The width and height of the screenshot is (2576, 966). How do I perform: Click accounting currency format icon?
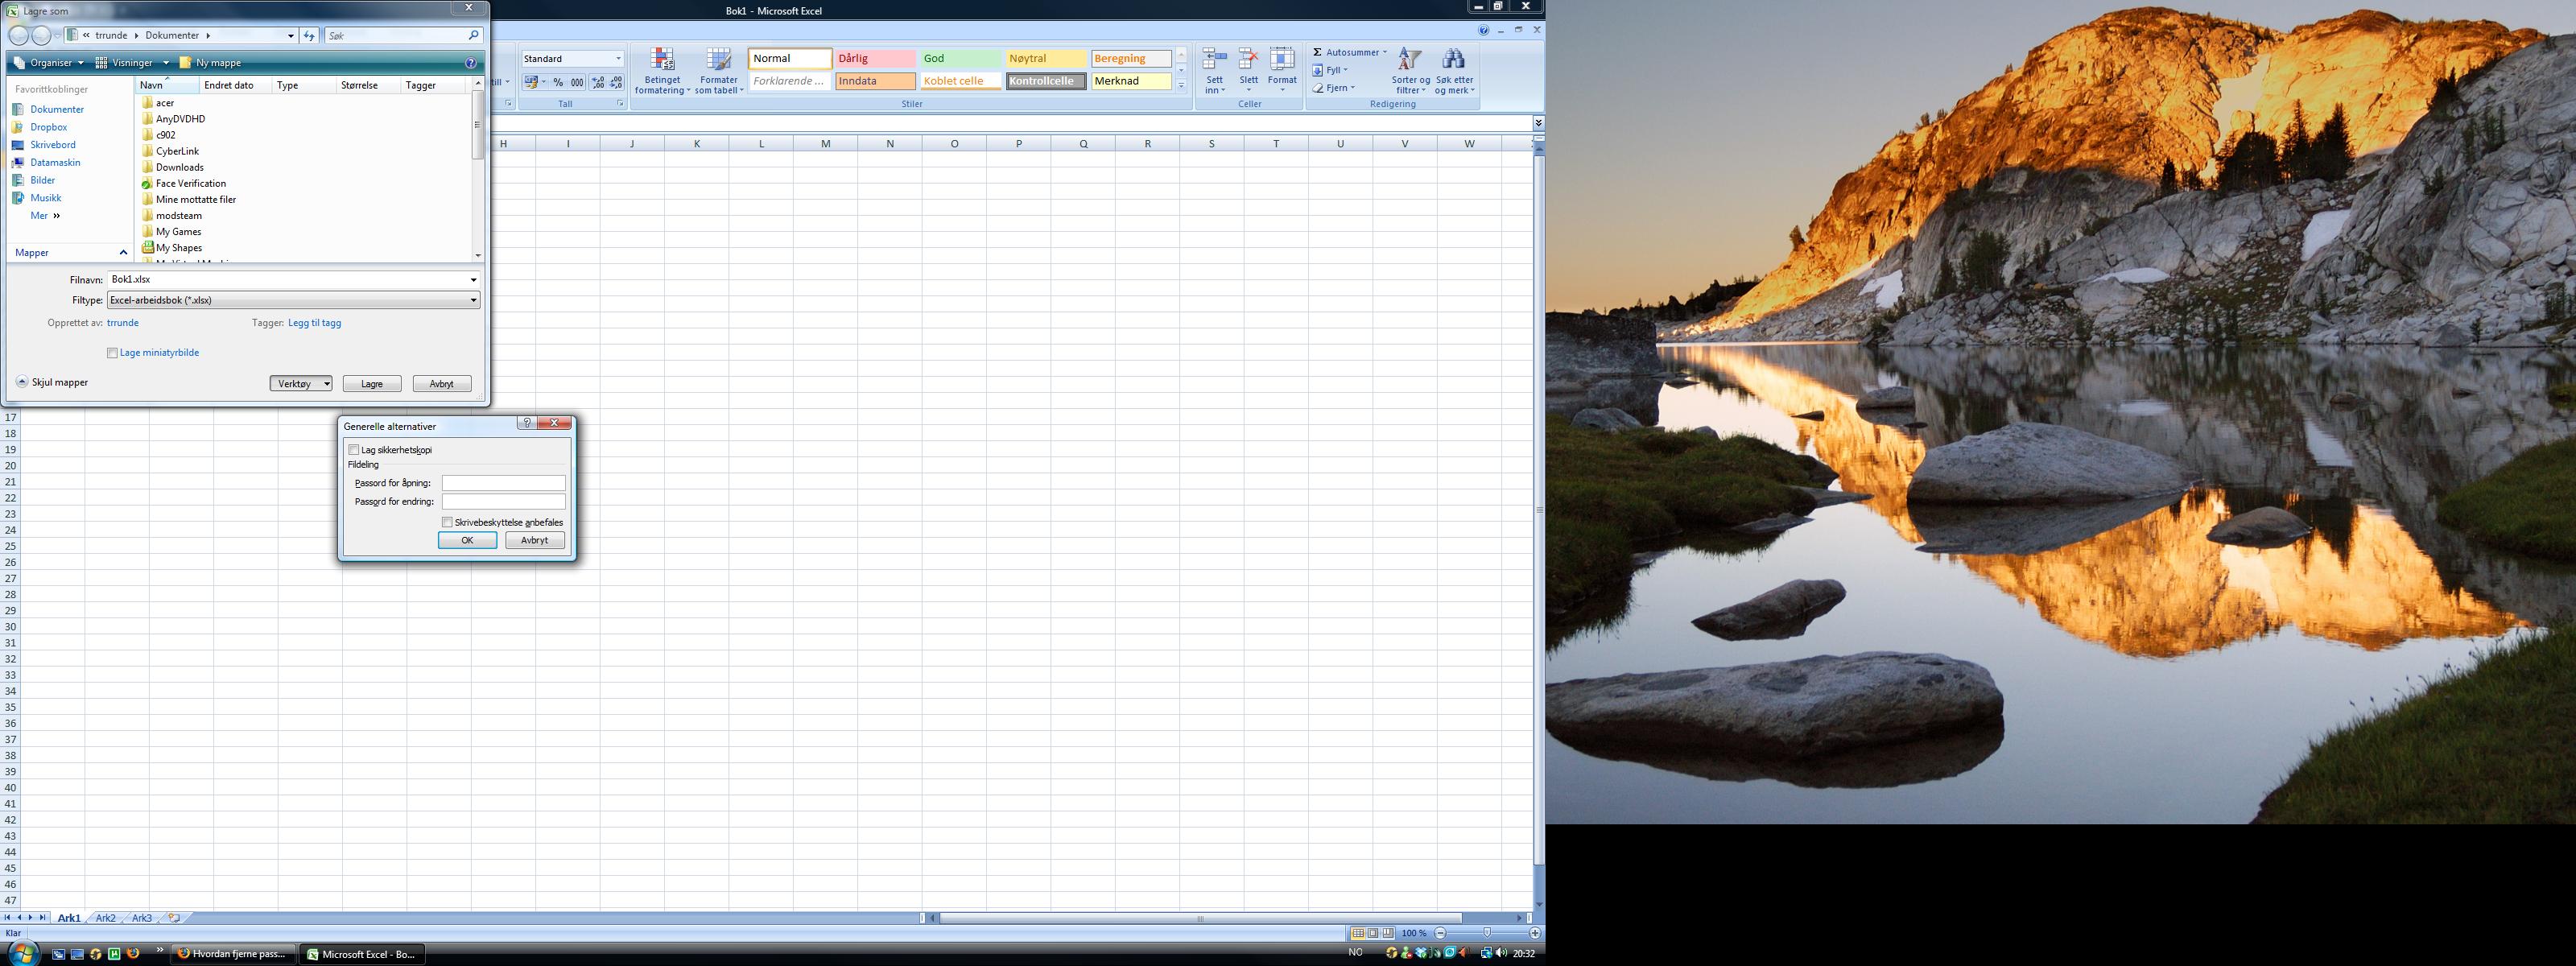click(531, 82)
